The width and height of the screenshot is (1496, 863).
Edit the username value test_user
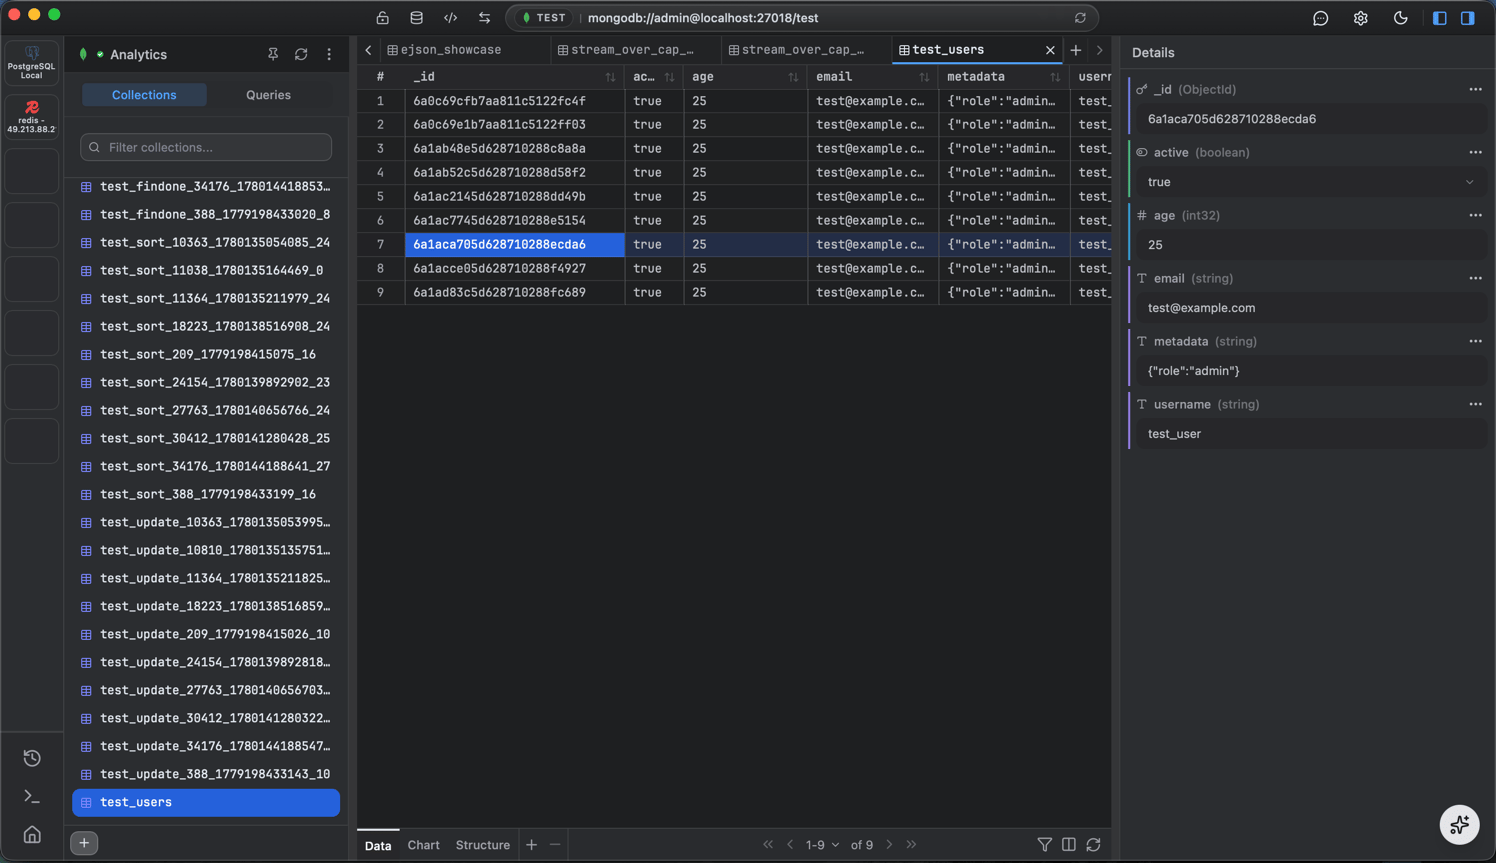pyautogui.click(x=1311, y=434)
